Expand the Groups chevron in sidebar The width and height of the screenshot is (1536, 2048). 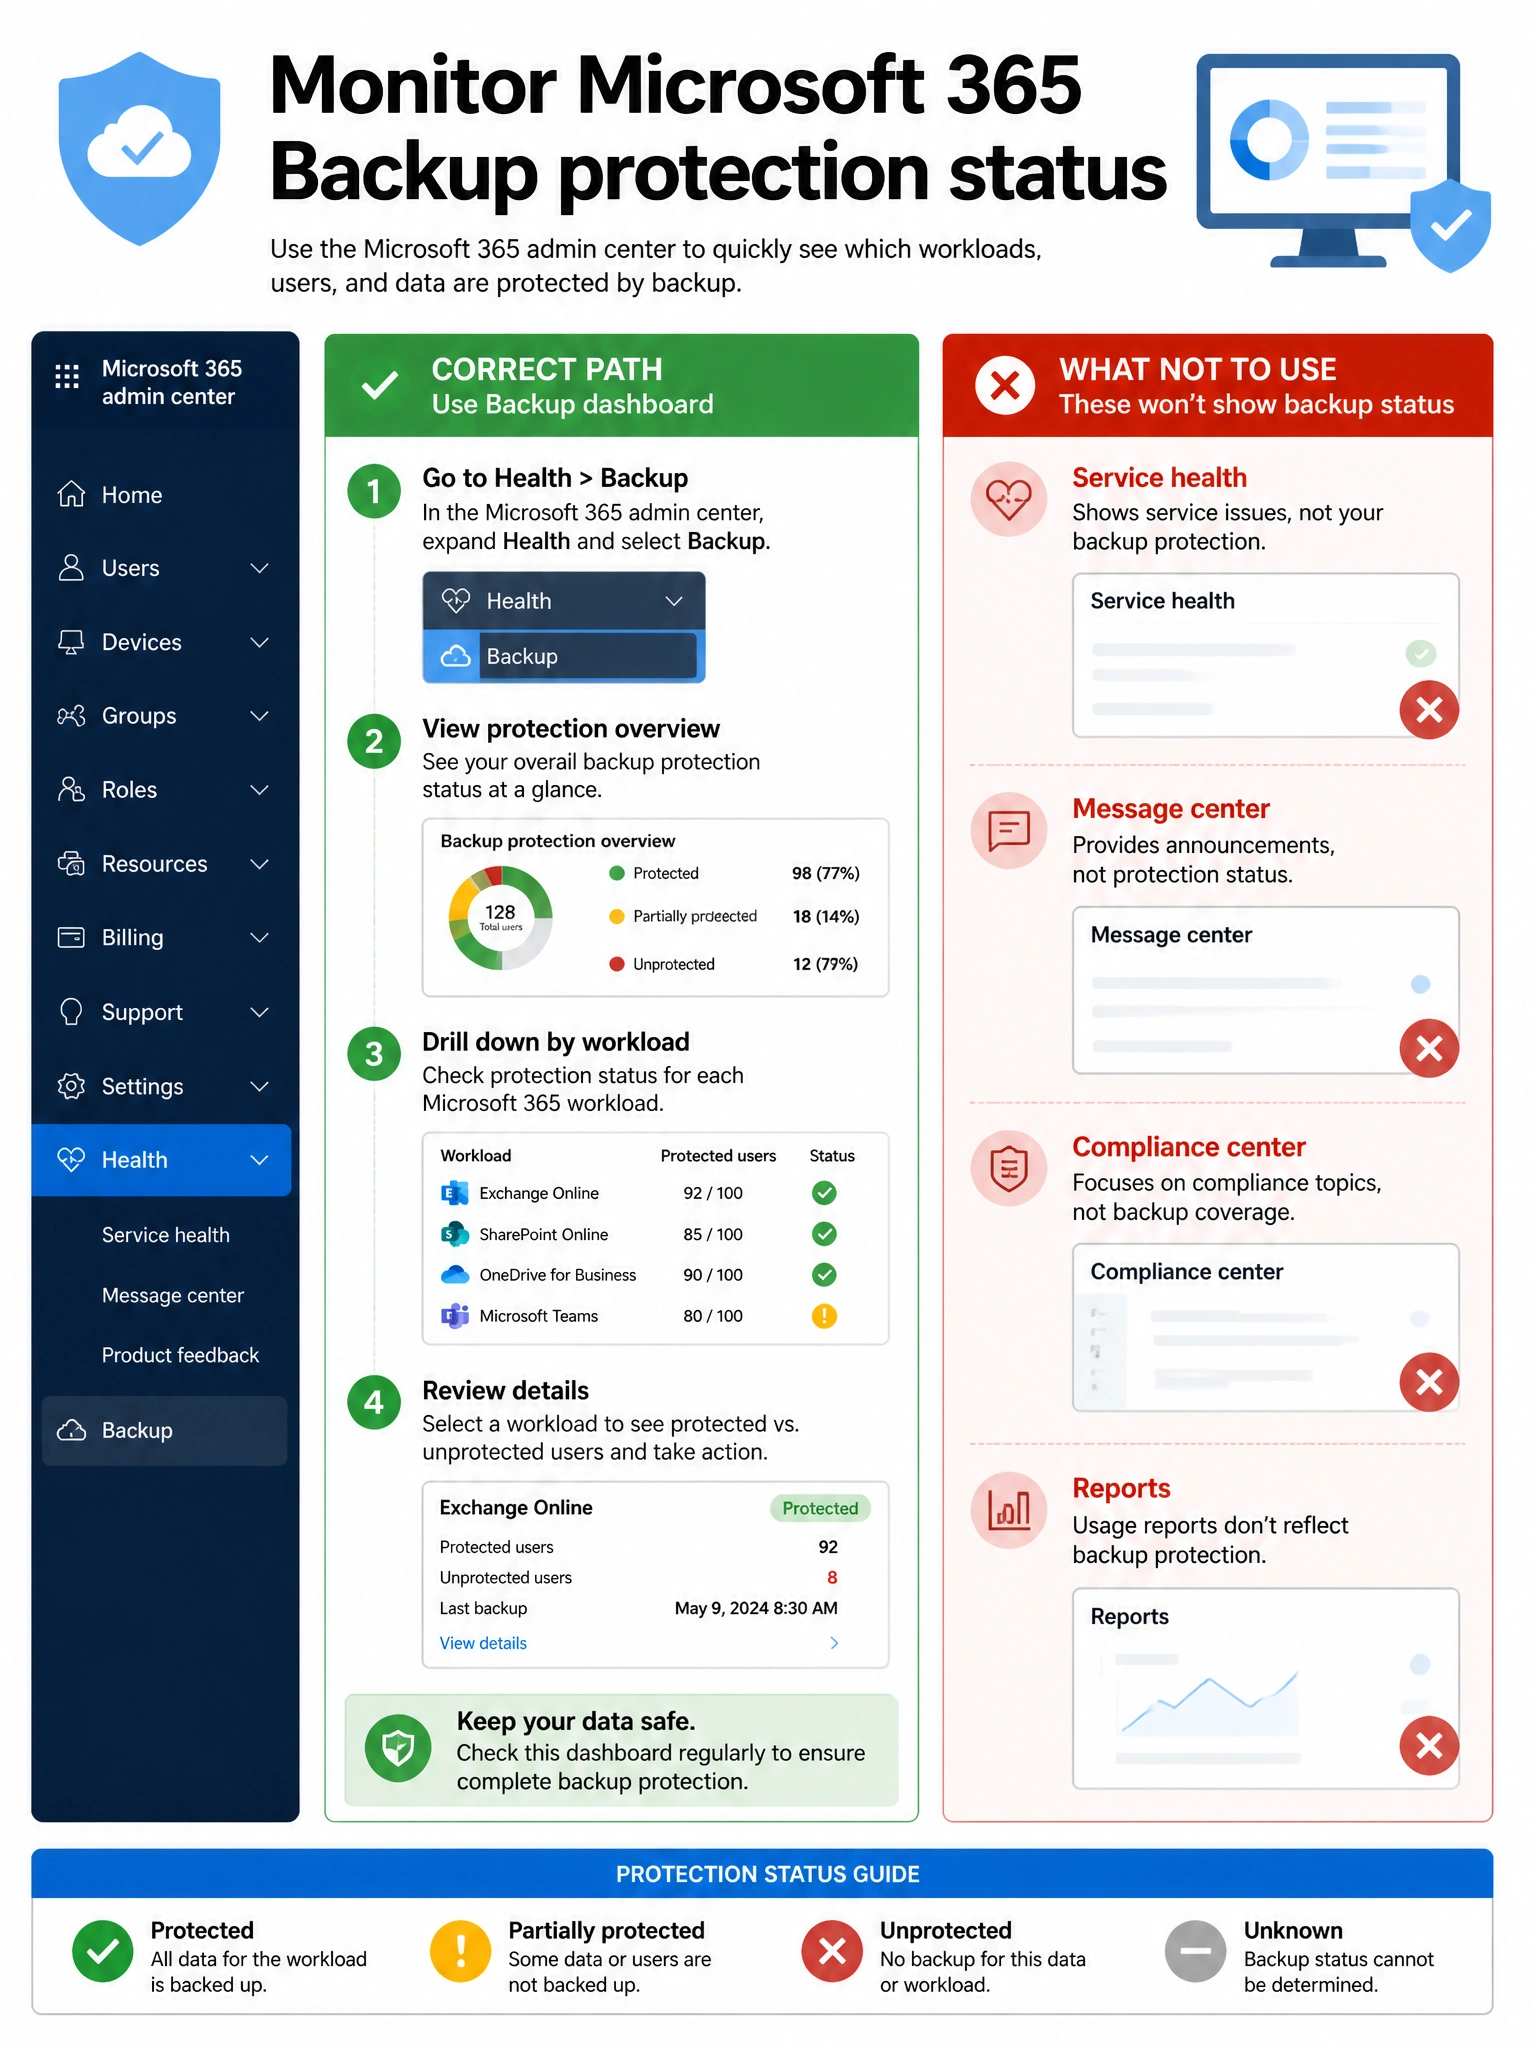tap(260, 716)
